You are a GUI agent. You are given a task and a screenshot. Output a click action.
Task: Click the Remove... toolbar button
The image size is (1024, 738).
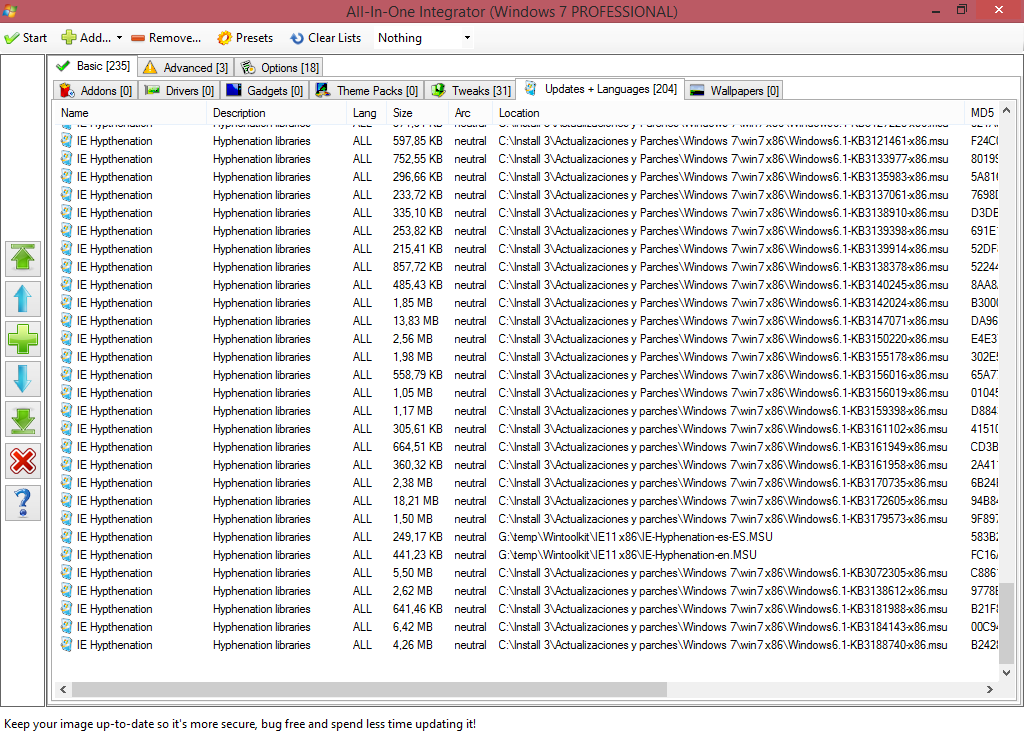click(x=166, y=38)
